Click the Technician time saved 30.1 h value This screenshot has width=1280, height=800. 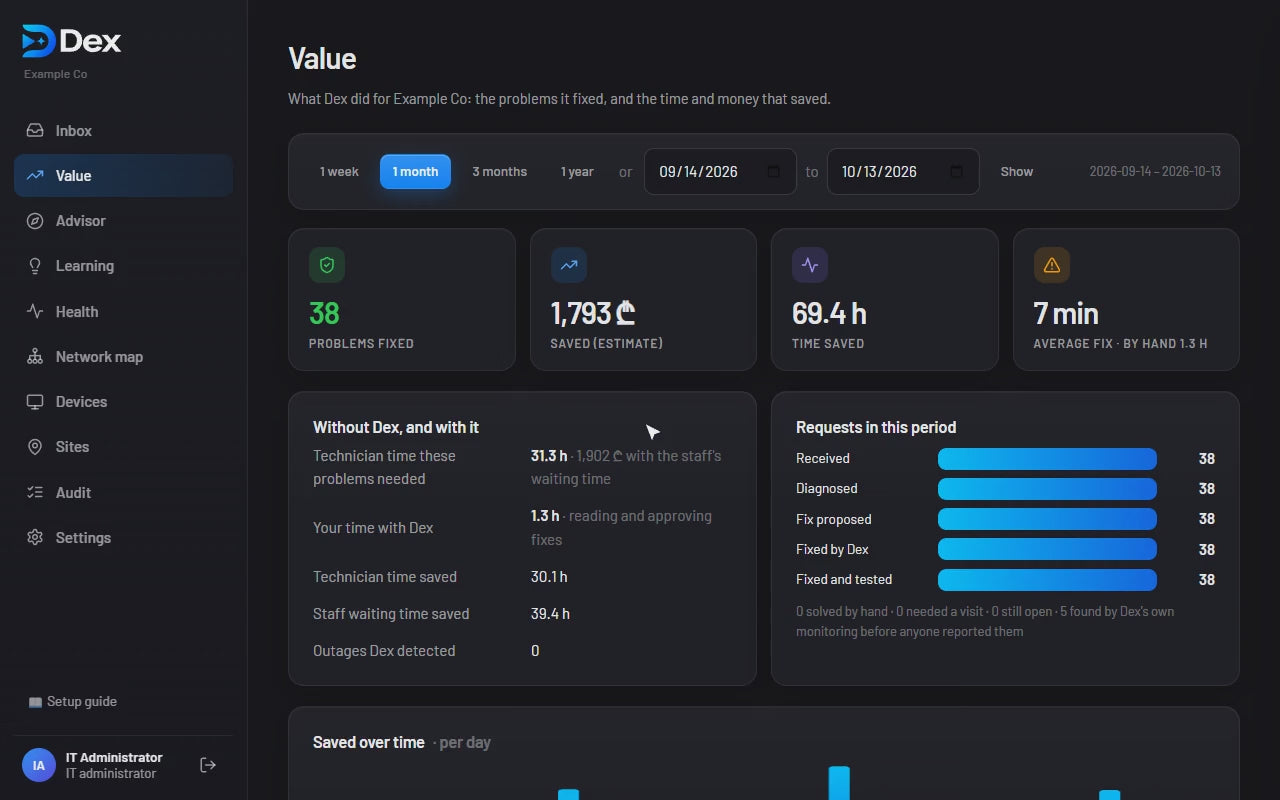[x=549, y=577]
